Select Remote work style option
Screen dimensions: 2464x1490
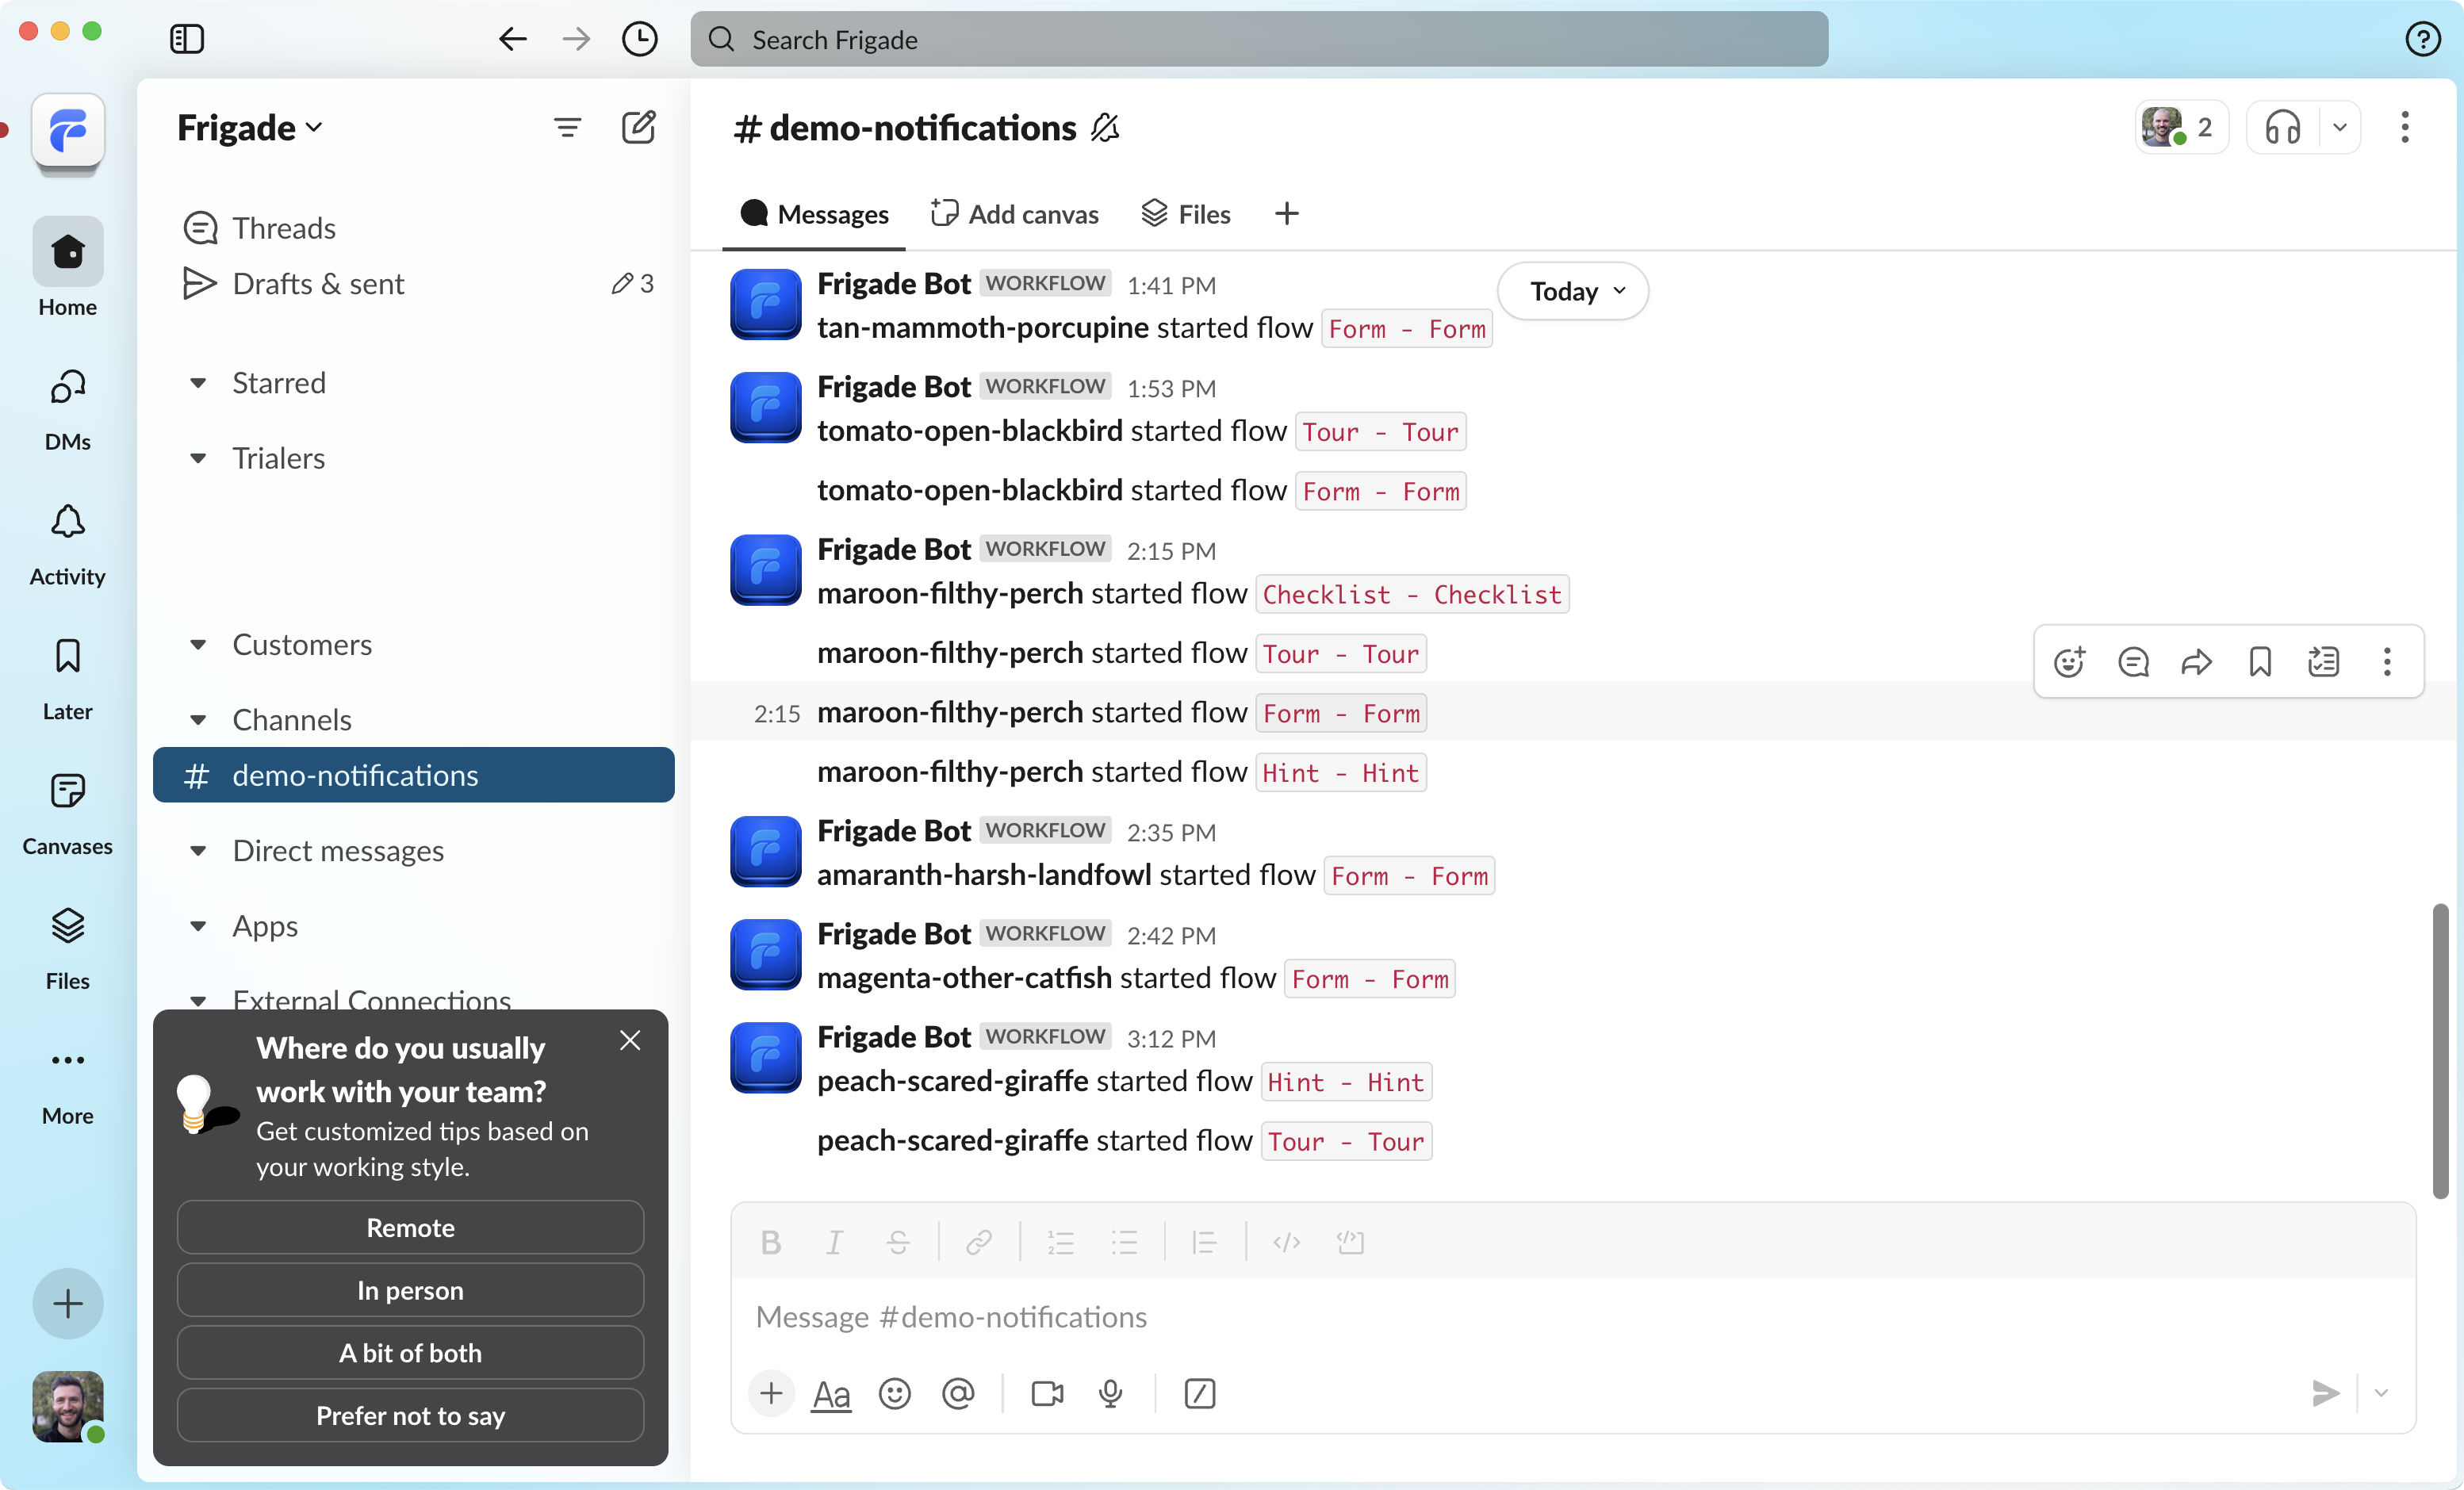click(x=408, y=1226)
